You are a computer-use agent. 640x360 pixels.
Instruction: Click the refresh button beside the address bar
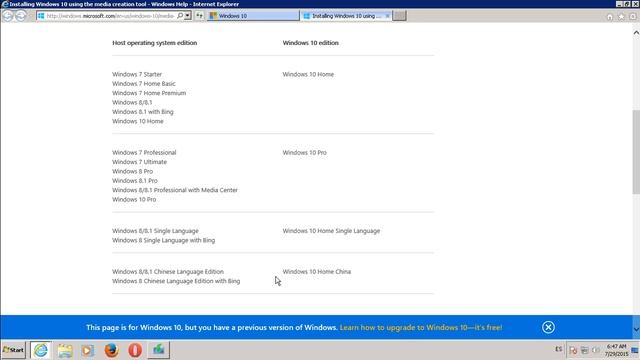(199, 16)
